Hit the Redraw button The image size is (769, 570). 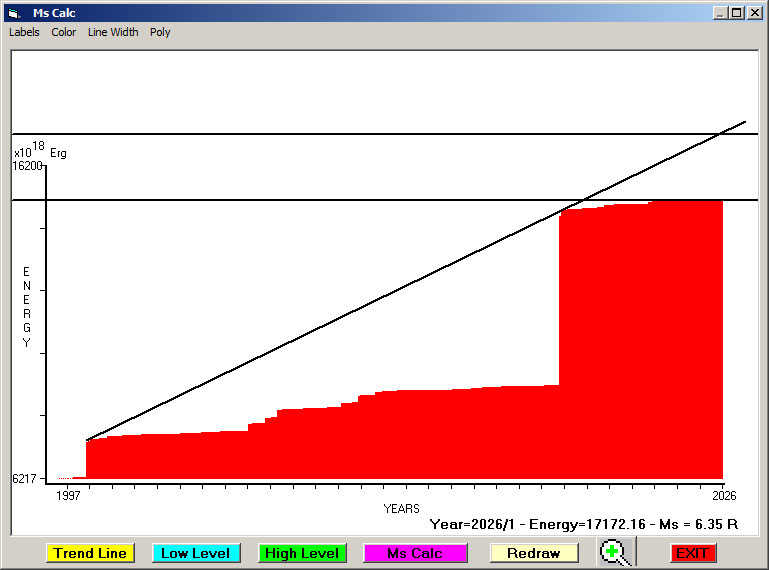pyautogui.click(x=534, y=553)
